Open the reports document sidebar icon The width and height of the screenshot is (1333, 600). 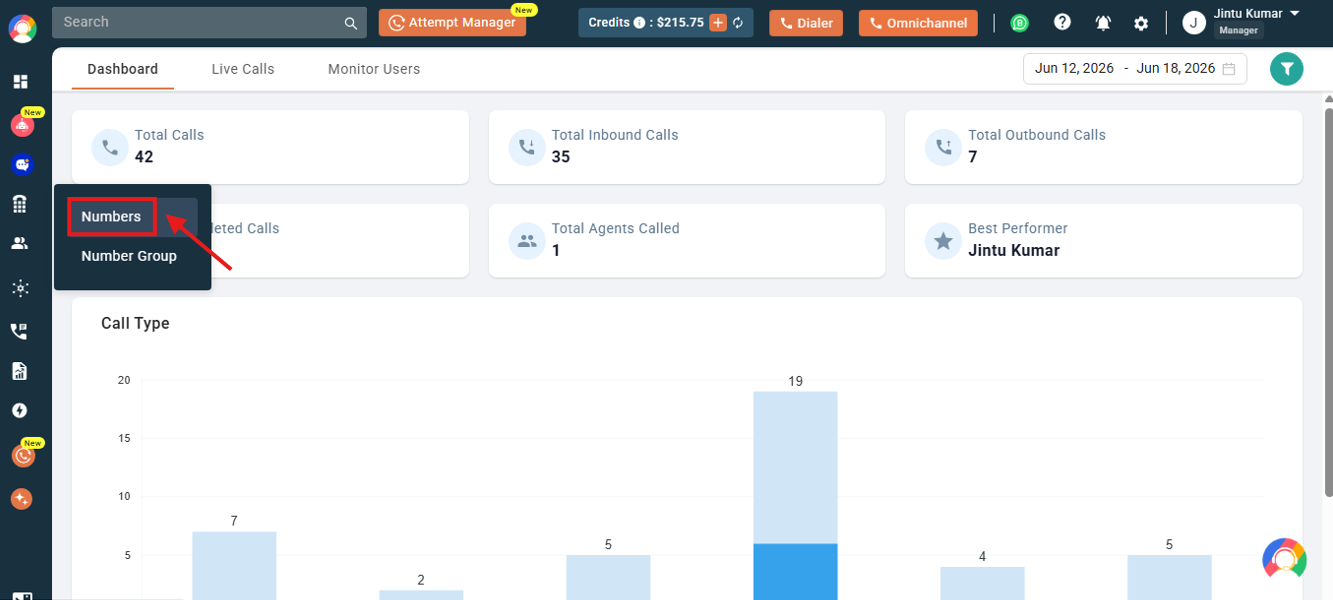20,371
